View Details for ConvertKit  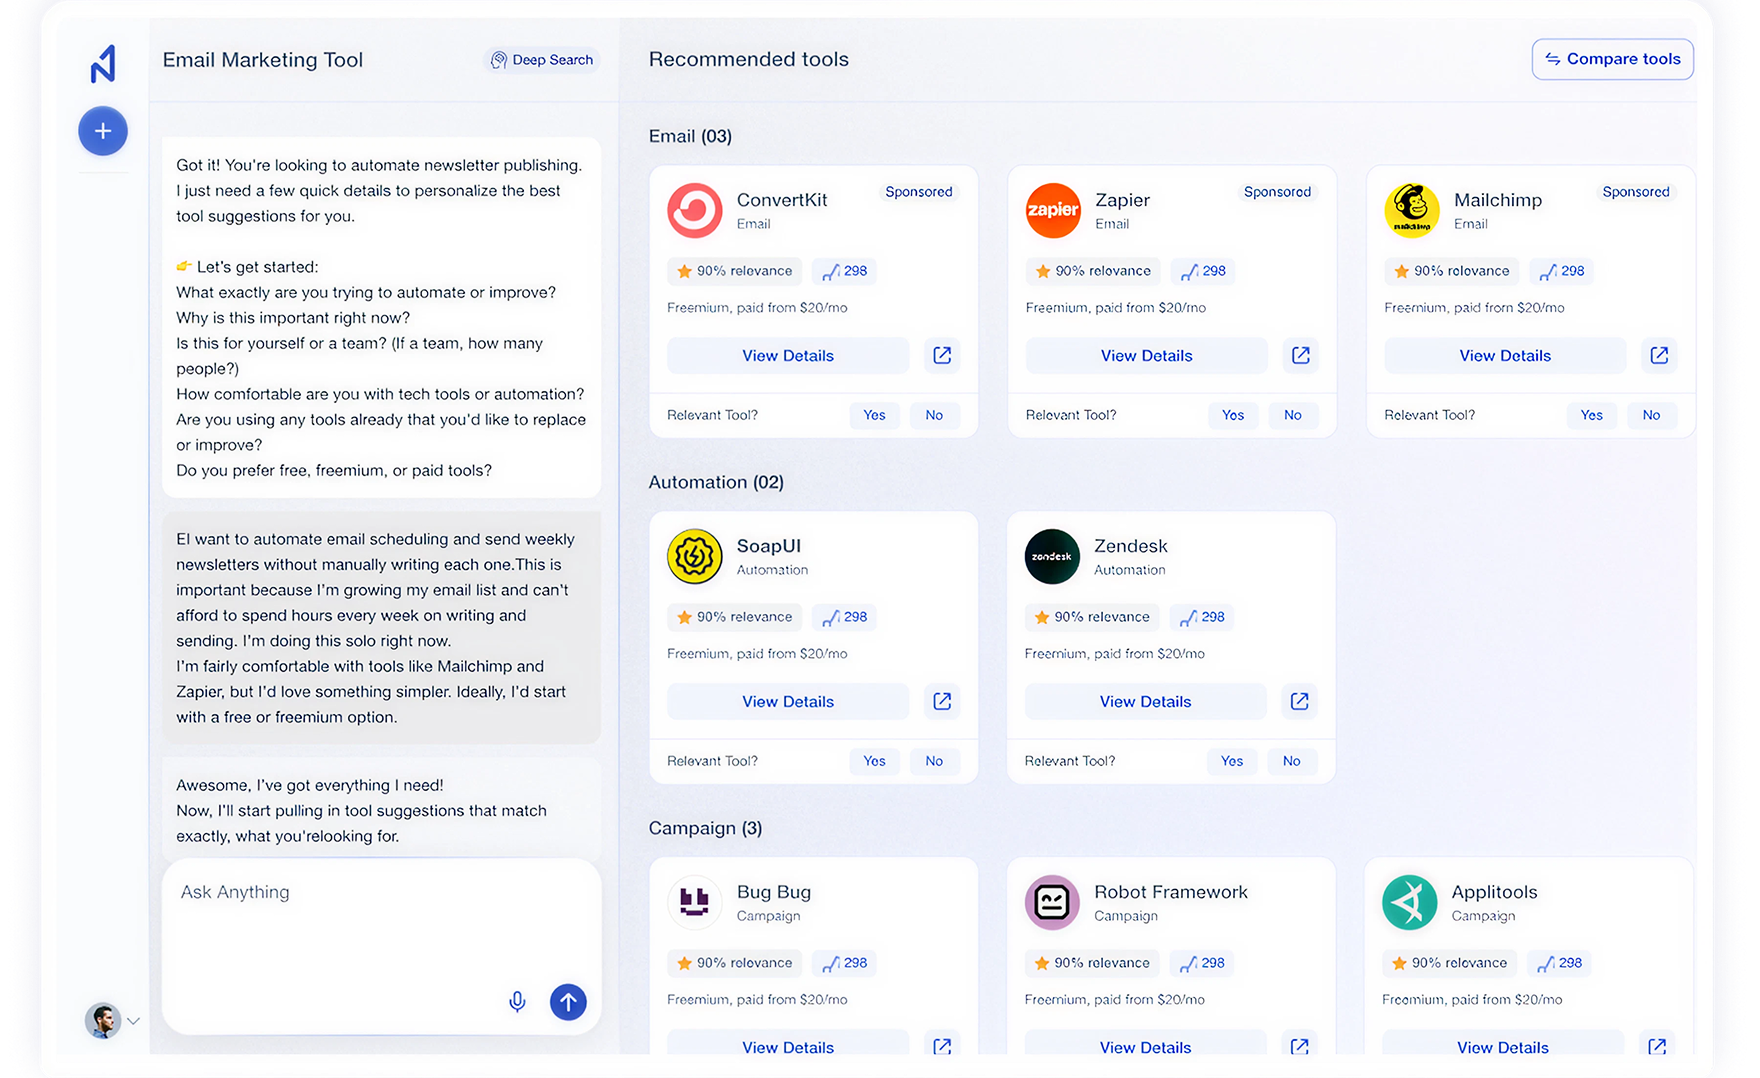click(788, 355)
